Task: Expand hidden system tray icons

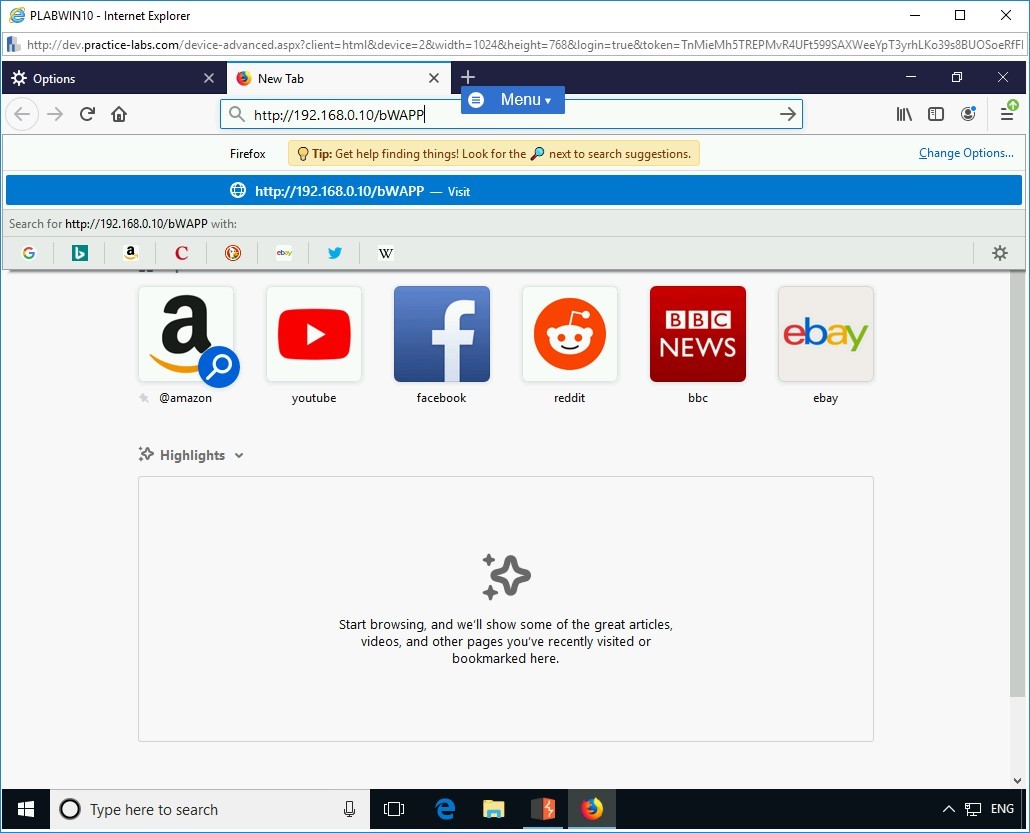Action: 948,809
